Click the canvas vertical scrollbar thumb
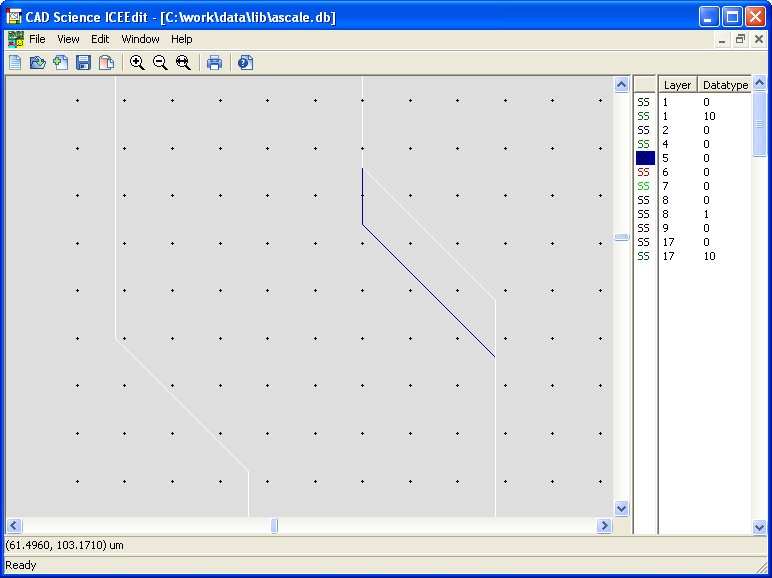 click(621, 237)
